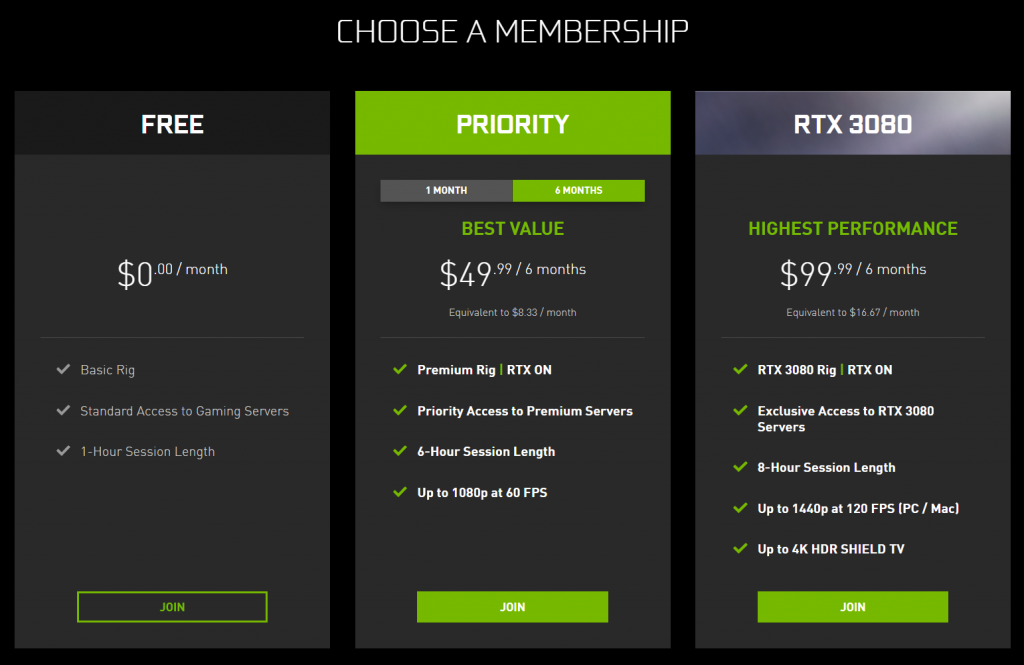Join the Priority membership plan
Viewport: 1024px width, 665px height.
point(513,607)
